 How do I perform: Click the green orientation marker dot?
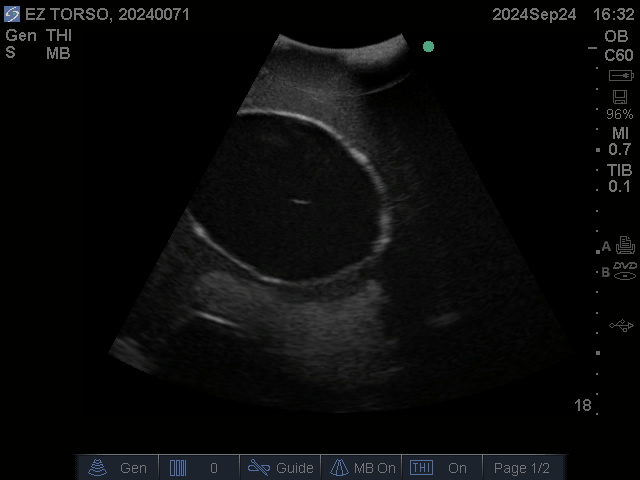click(x=428, y=47)
